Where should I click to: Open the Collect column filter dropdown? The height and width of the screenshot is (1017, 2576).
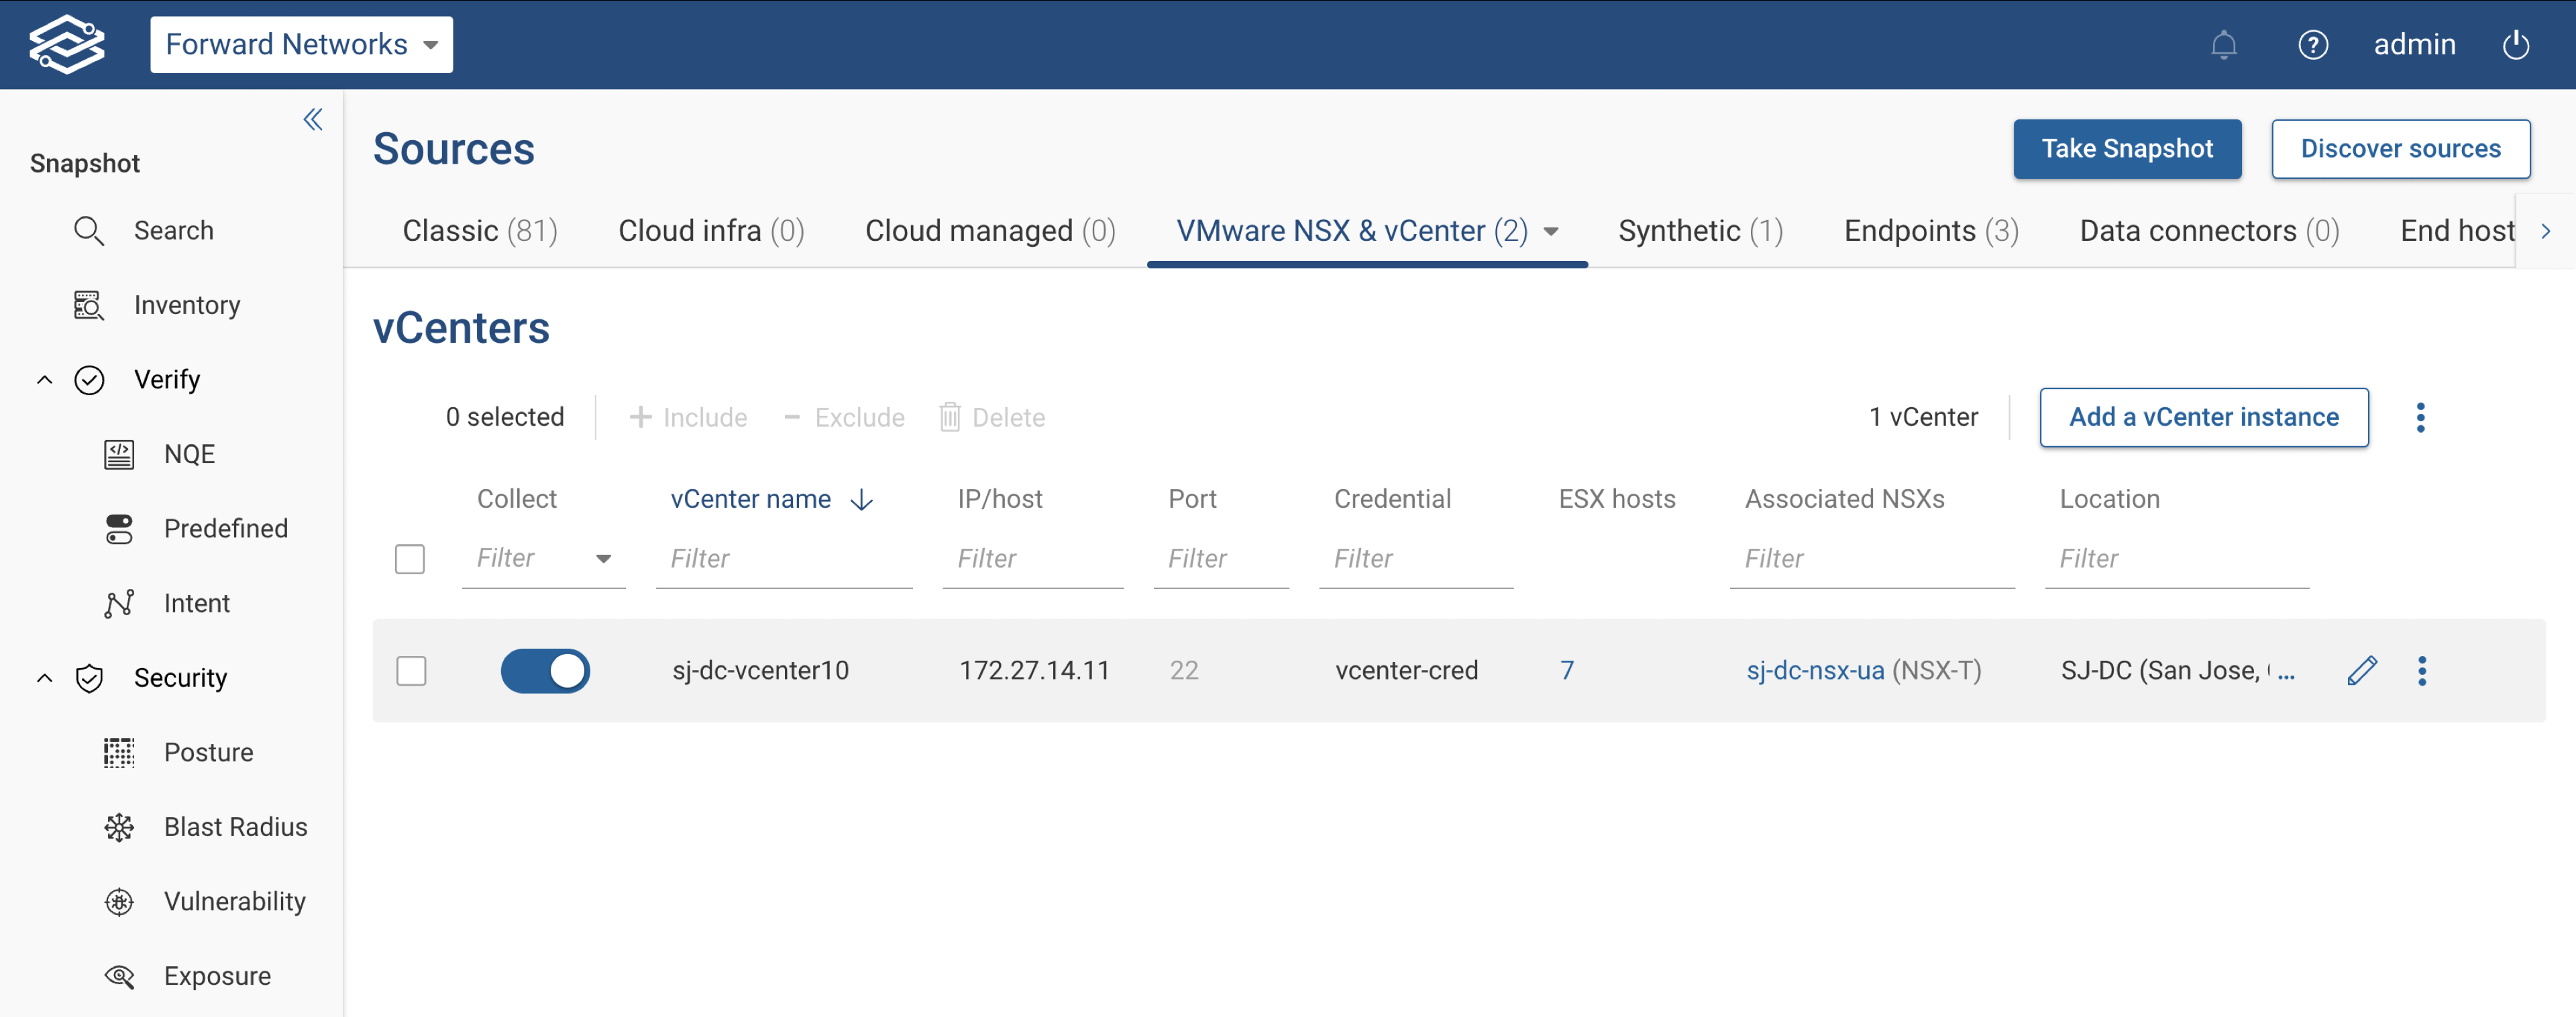[603, 559]
